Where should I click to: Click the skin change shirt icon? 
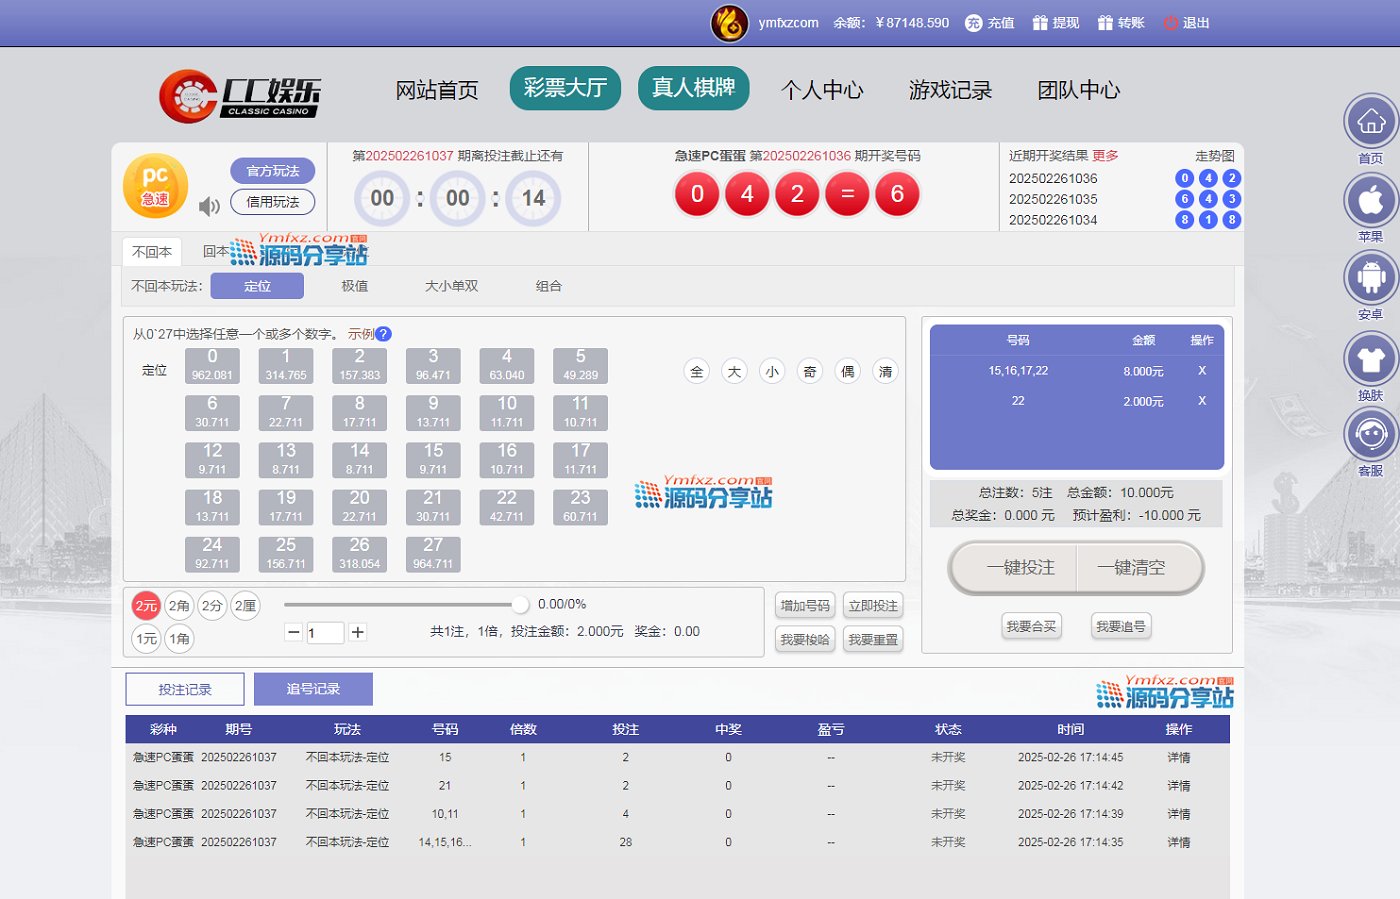click(1370, 359)
